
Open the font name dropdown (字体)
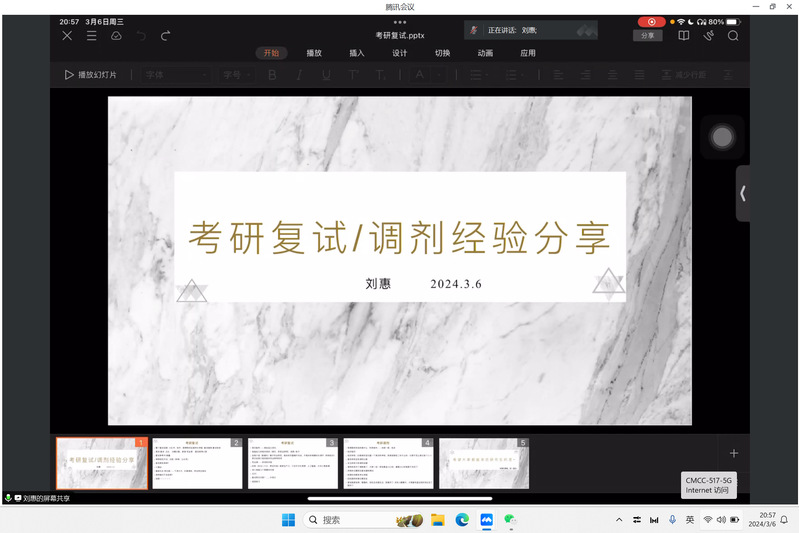(176, 75)
